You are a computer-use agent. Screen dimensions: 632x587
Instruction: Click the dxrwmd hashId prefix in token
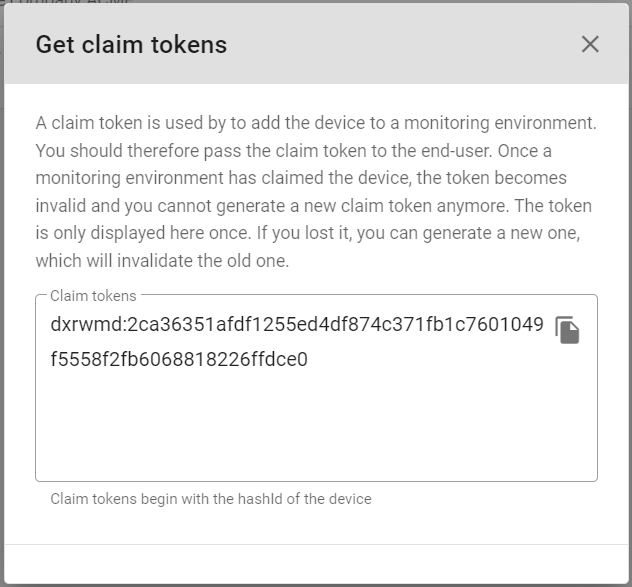(86, 324)
